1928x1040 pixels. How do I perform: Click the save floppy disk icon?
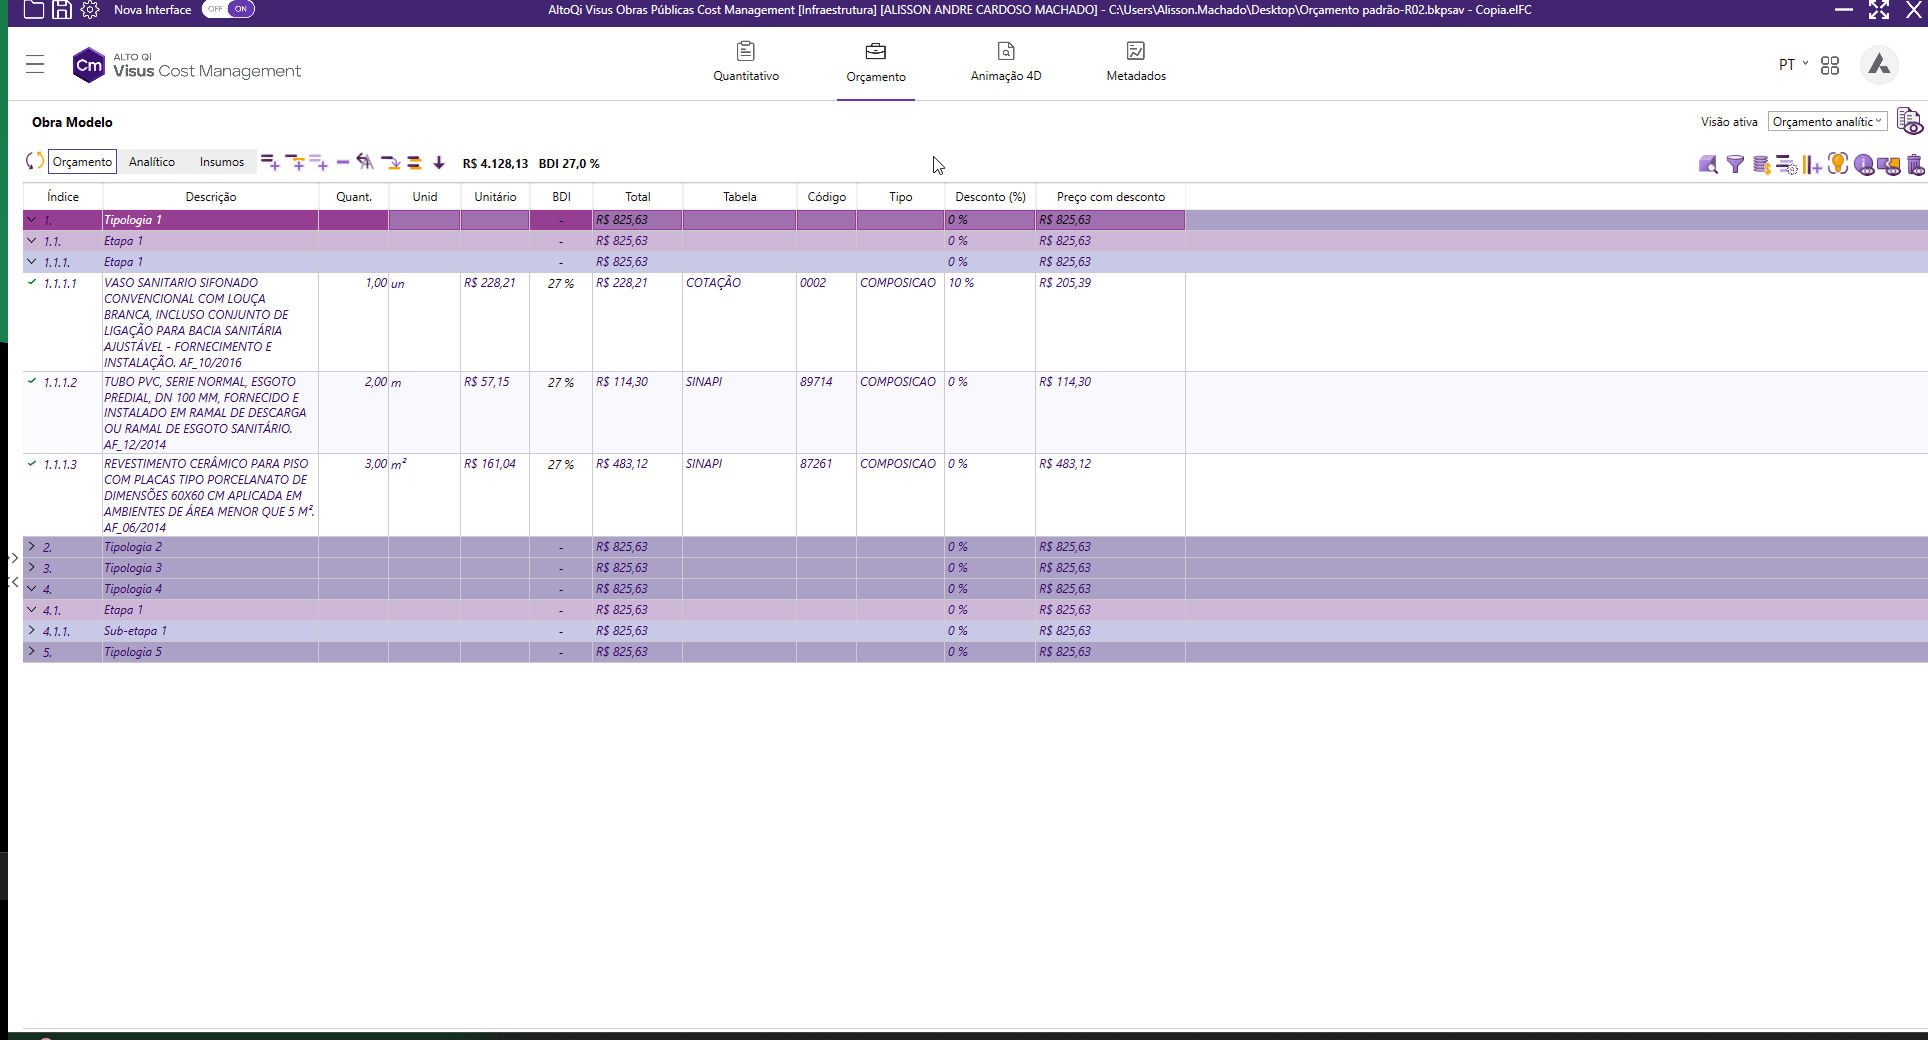pyautogui.click(x=62, y=10)
